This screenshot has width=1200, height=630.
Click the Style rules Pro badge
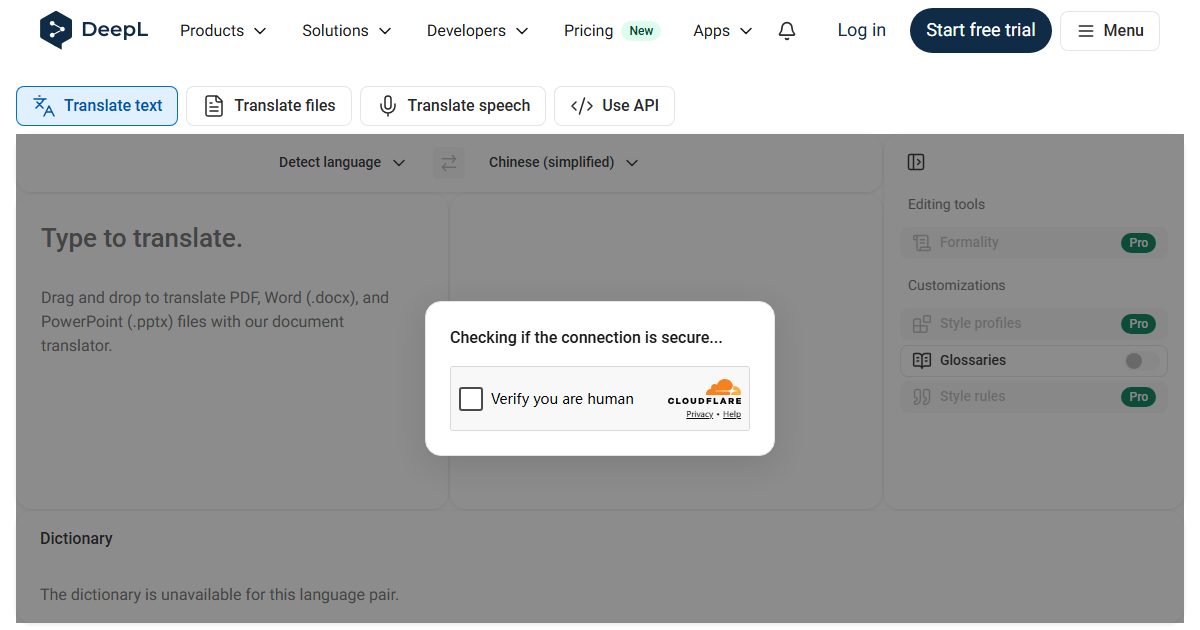click(x=1138, y=397)
